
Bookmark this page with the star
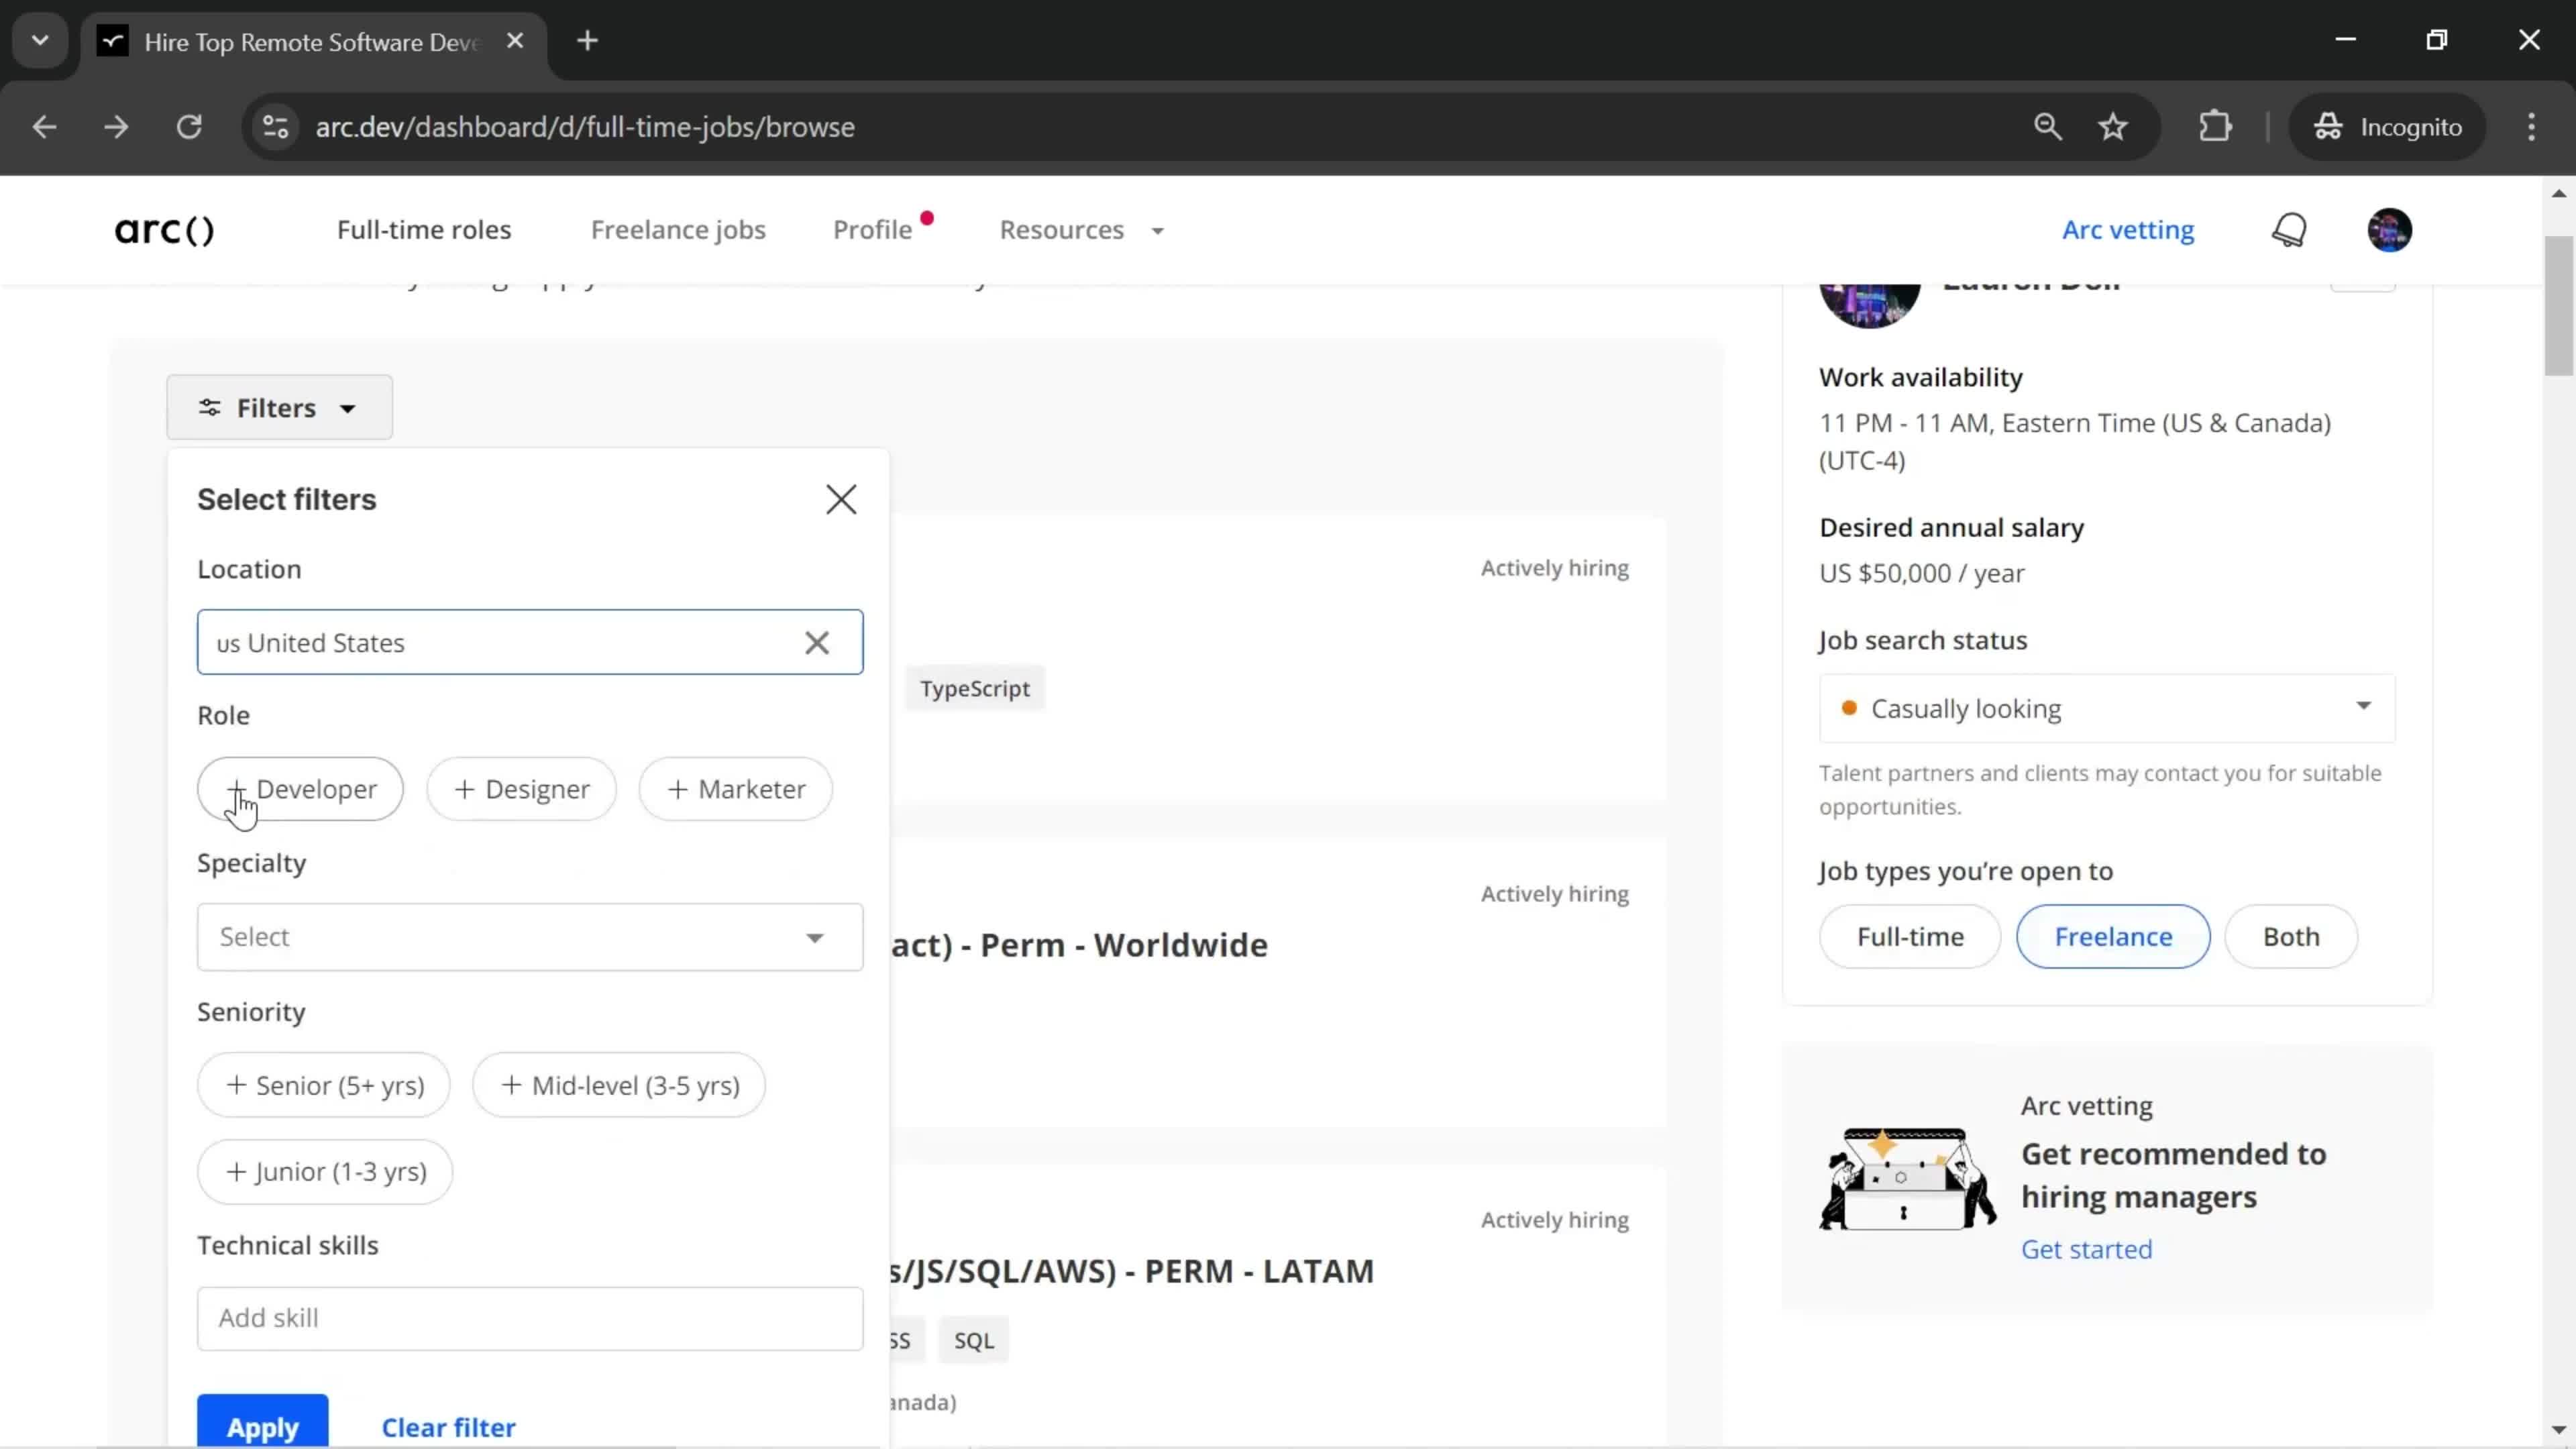point(2113,127)
